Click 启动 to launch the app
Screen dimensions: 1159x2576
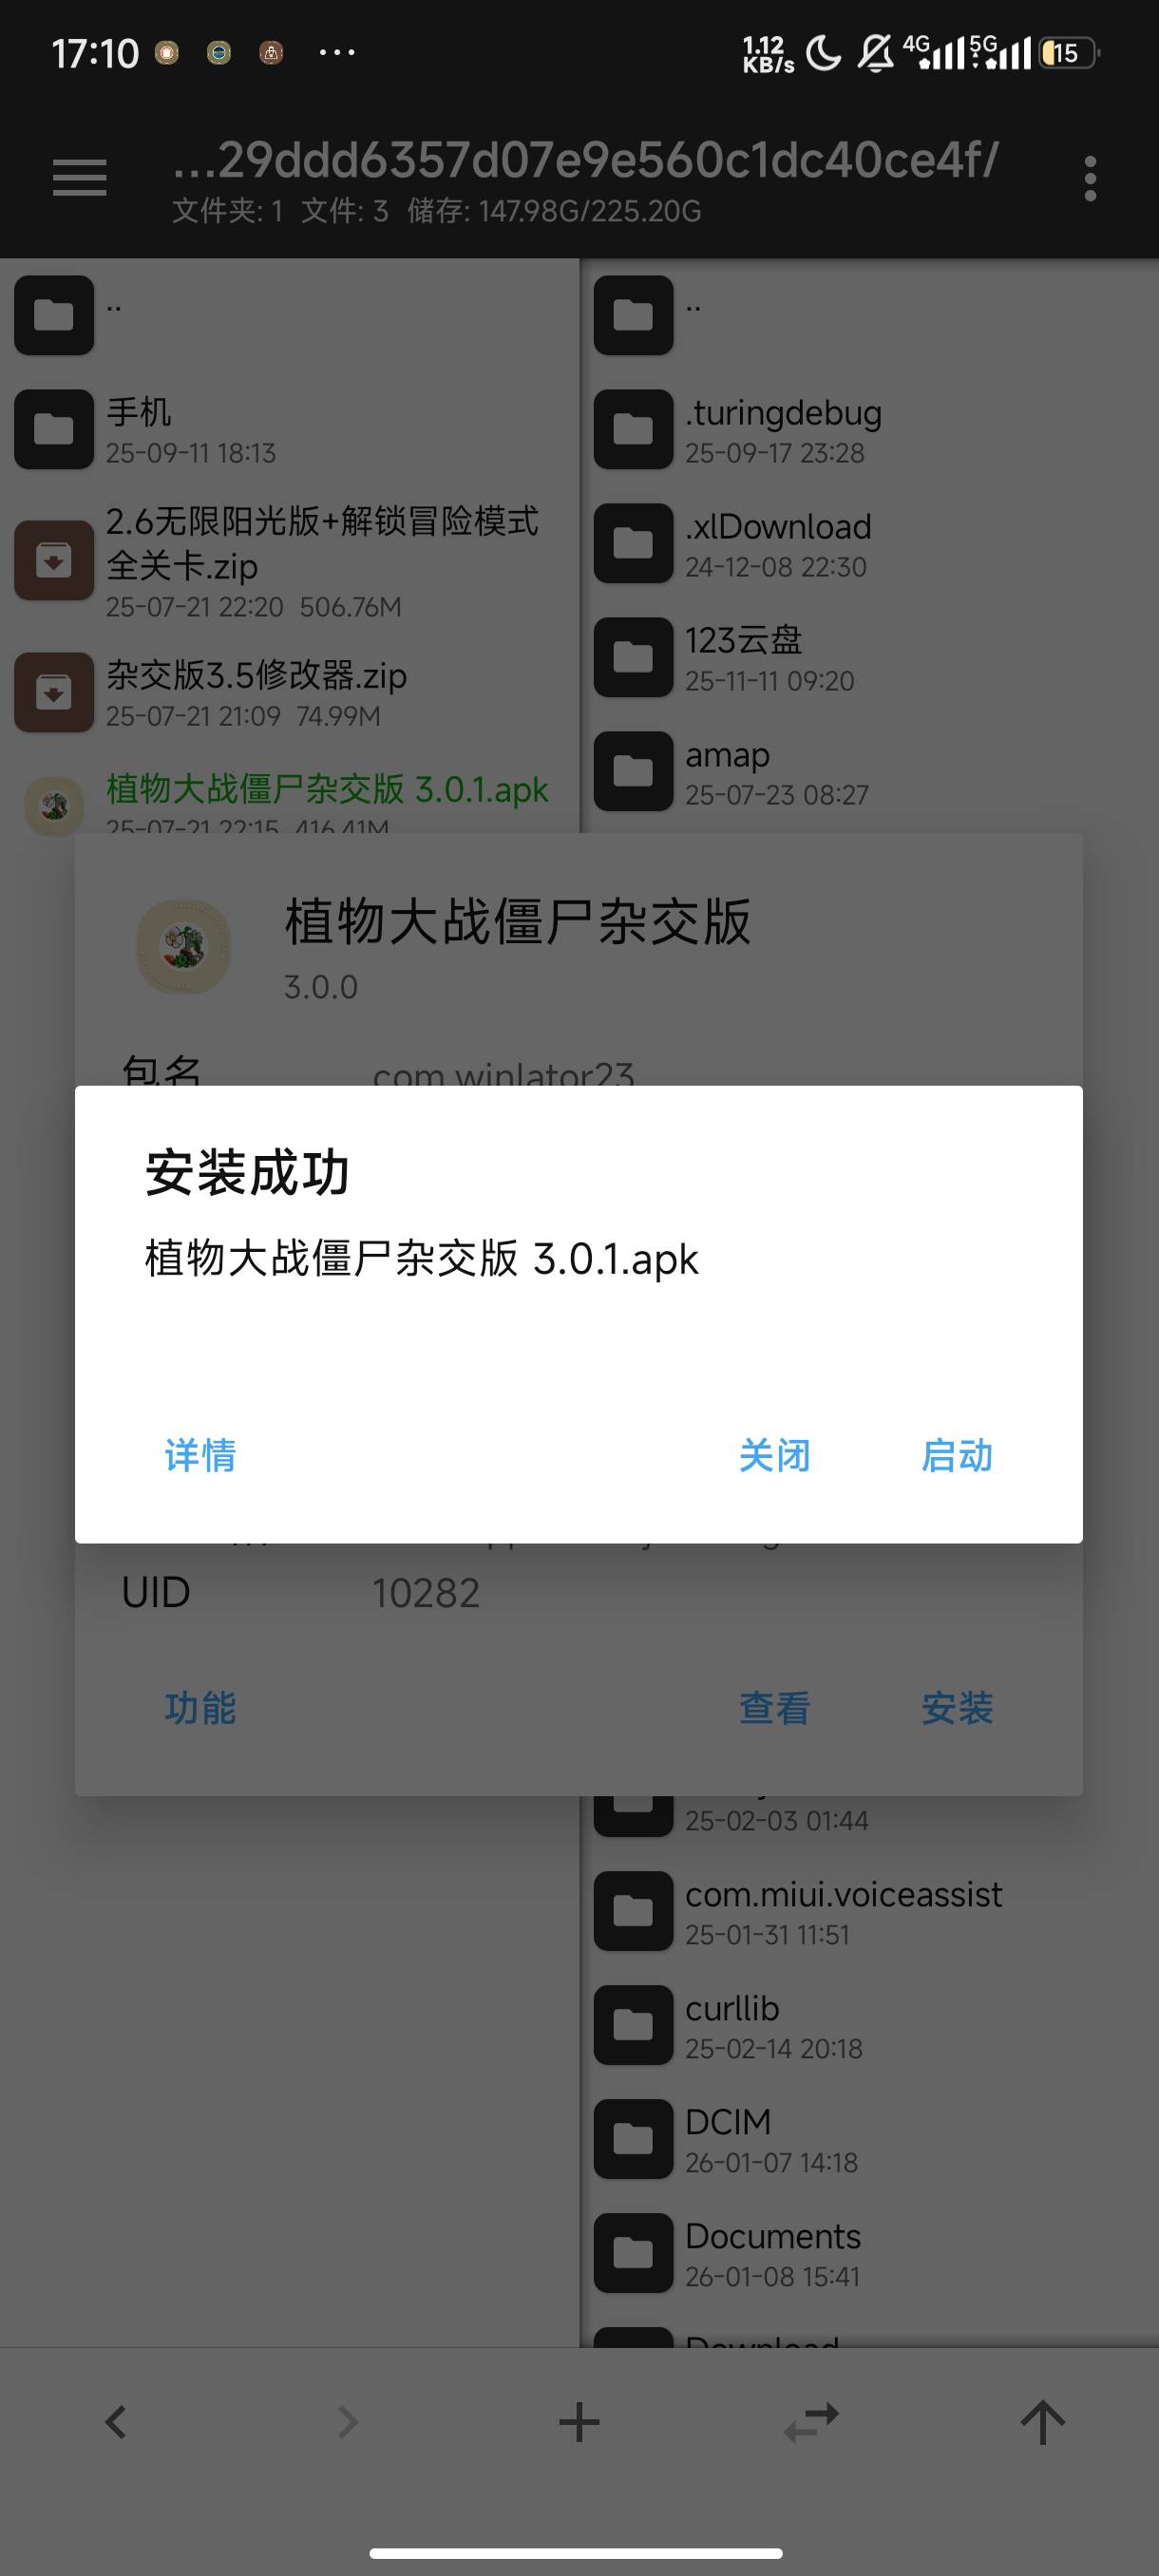coord(957,1455)
